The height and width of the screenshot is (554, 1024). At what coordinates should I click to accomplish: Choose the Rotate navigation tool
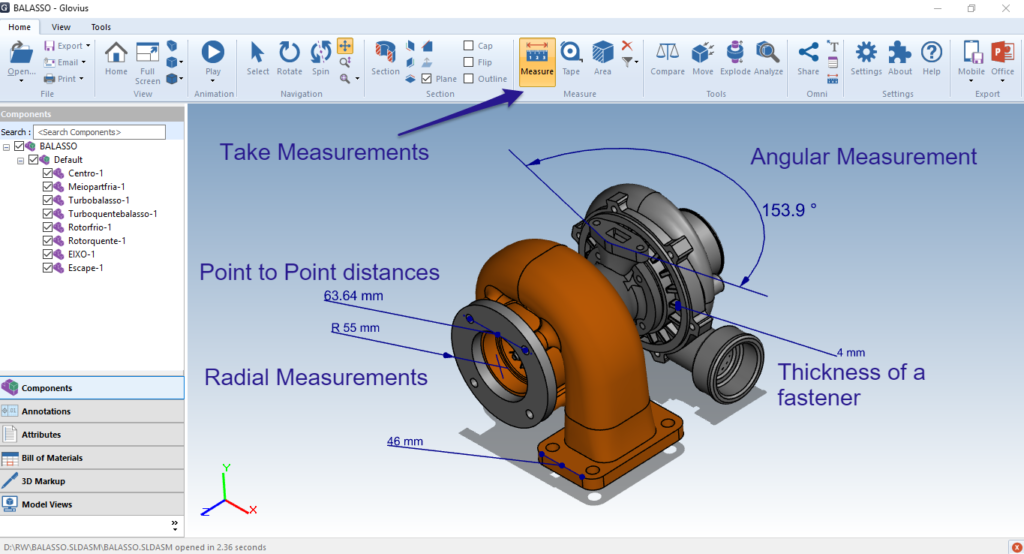pos(289,52)
